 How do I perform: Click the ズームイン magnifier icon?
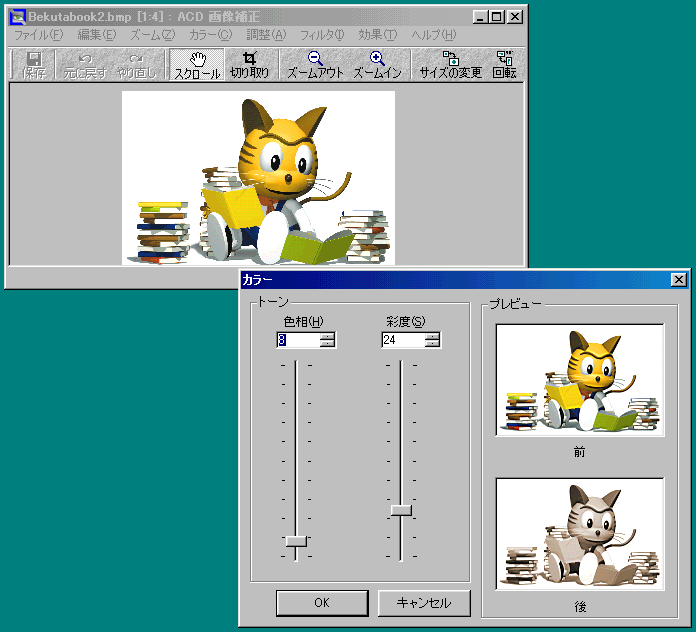[377, 65]
